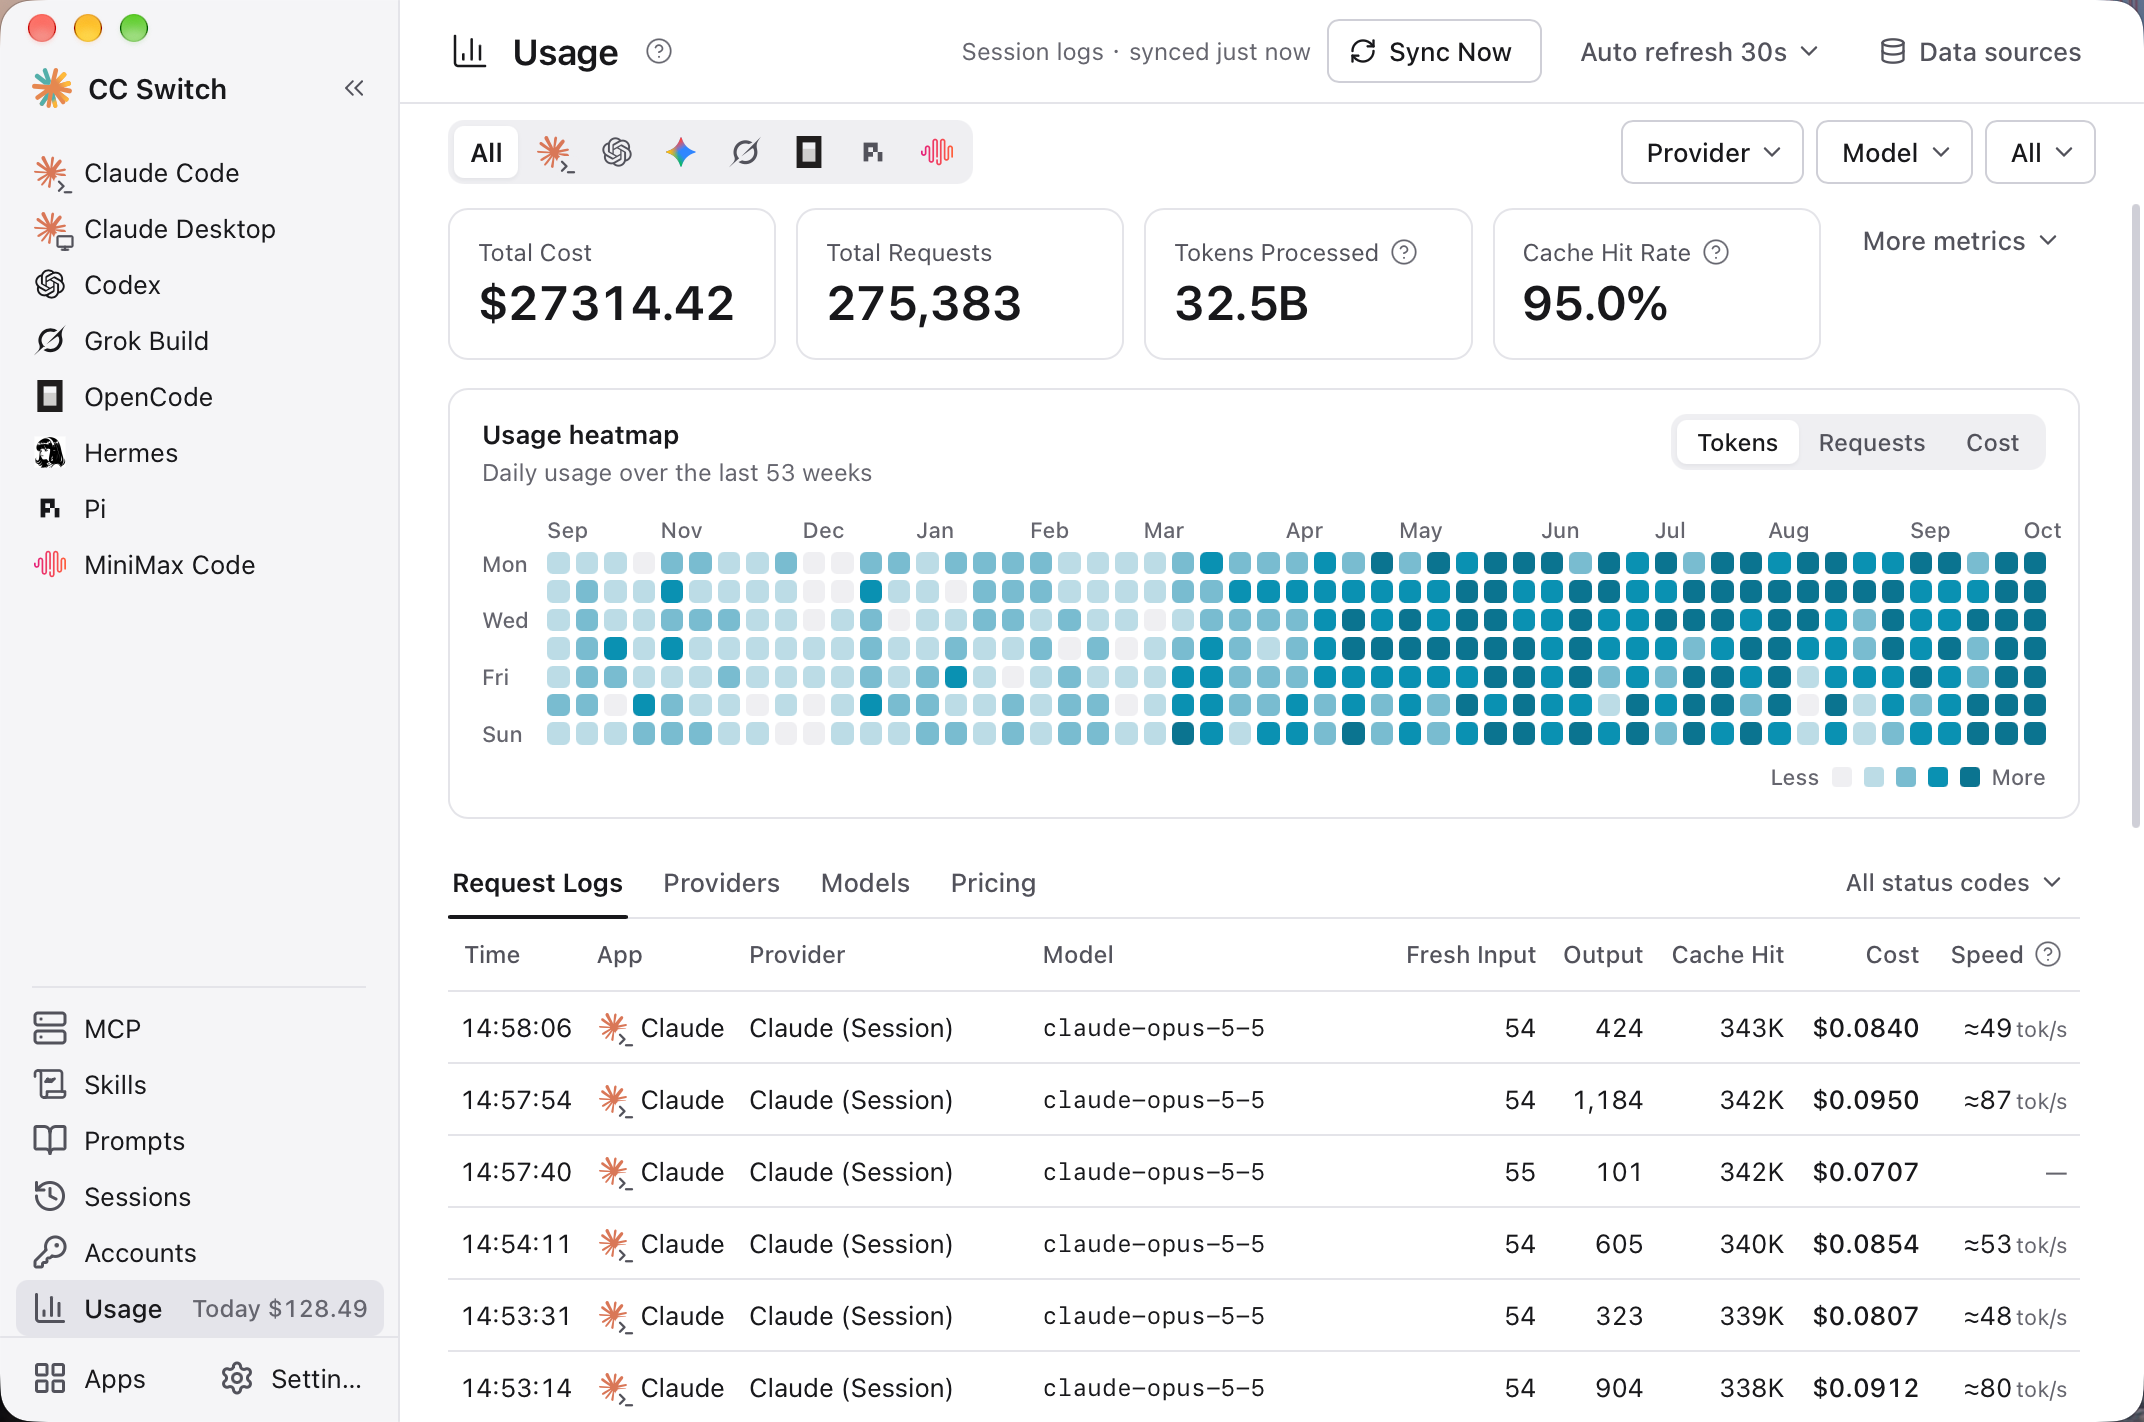Show Cache Hit Rate help tooltip

point(1716,253)
